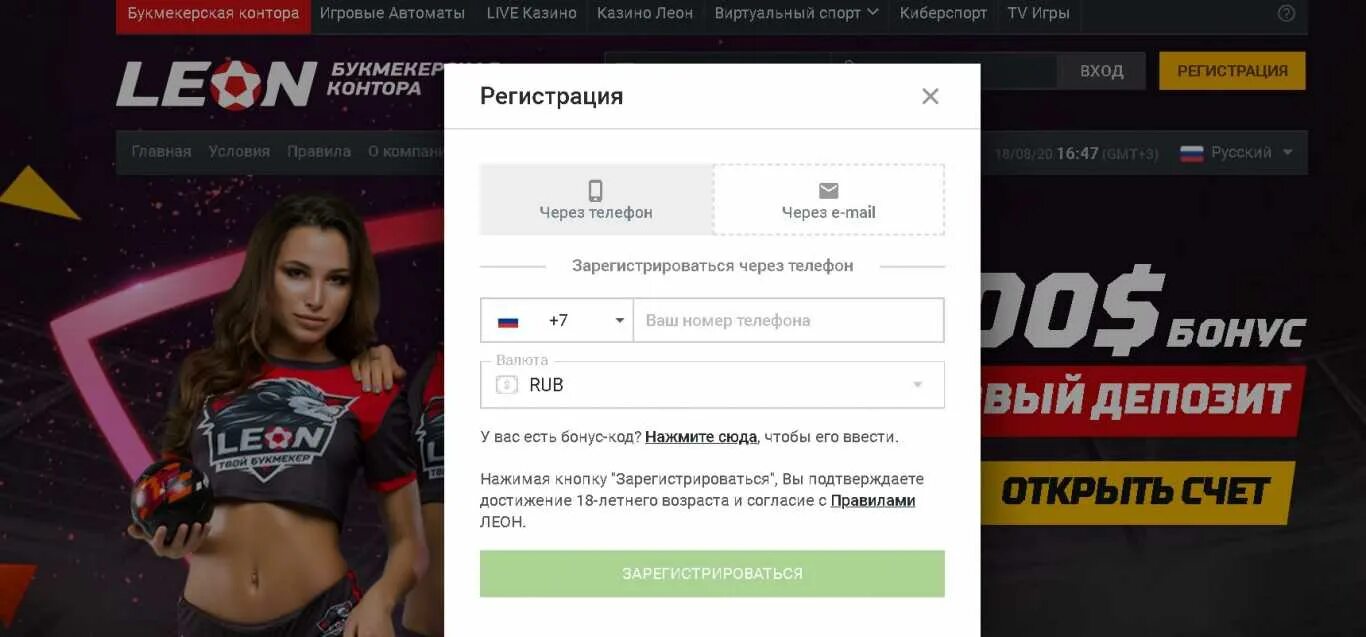Open help question mark icon top right

pos(1286,13)
